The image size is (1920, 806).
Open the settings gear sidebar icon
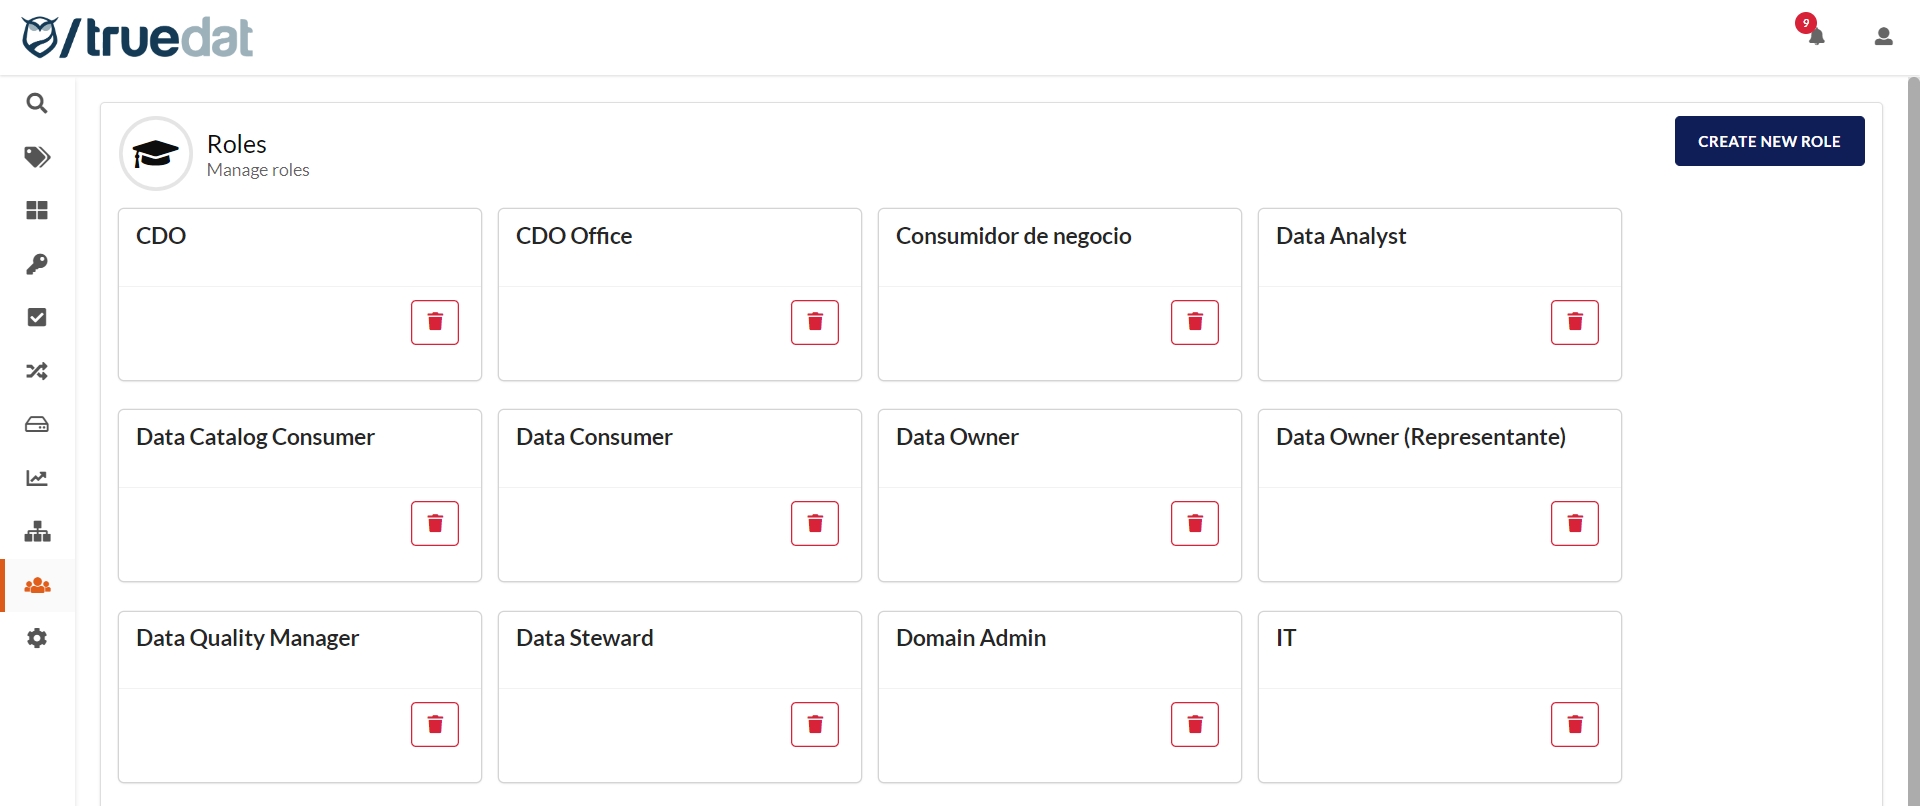[x=37, y=638]
